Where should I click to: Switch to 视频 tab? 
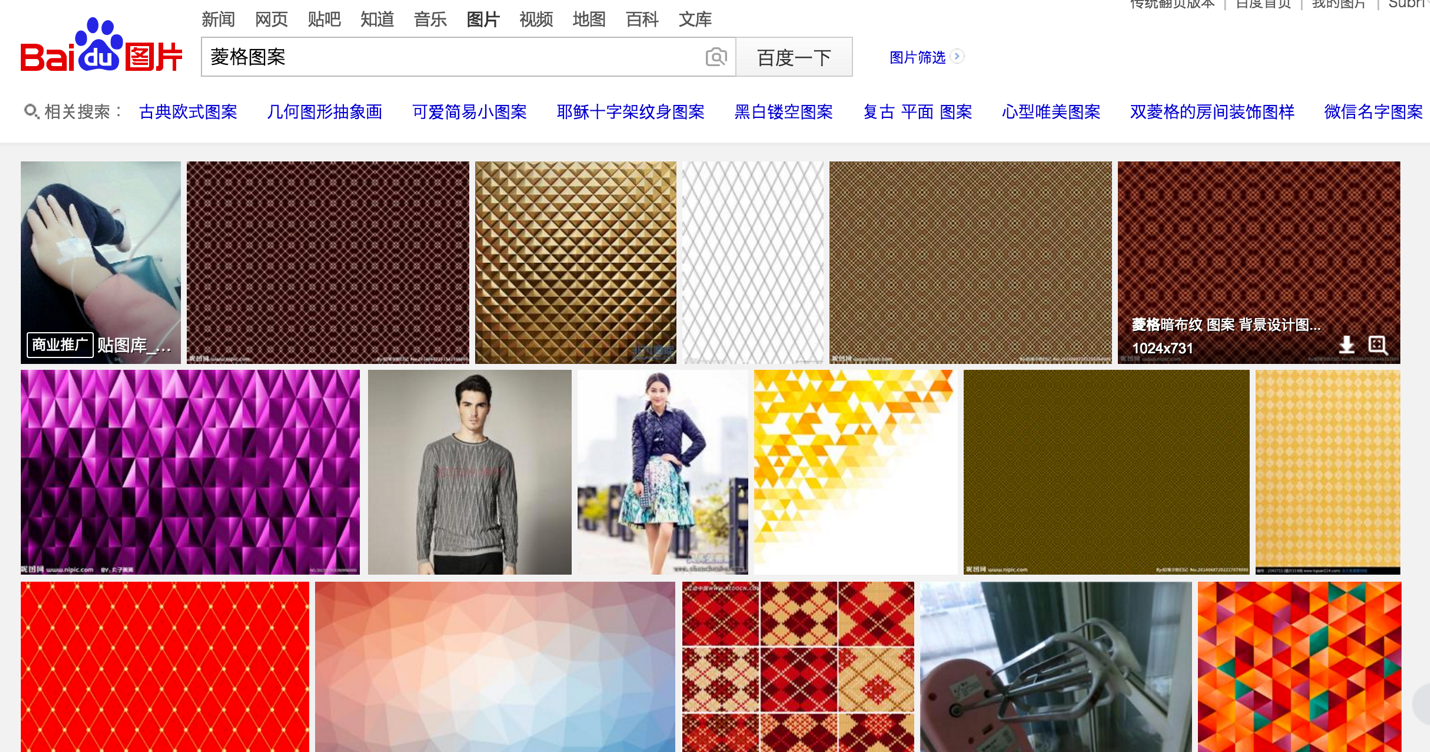536,19
